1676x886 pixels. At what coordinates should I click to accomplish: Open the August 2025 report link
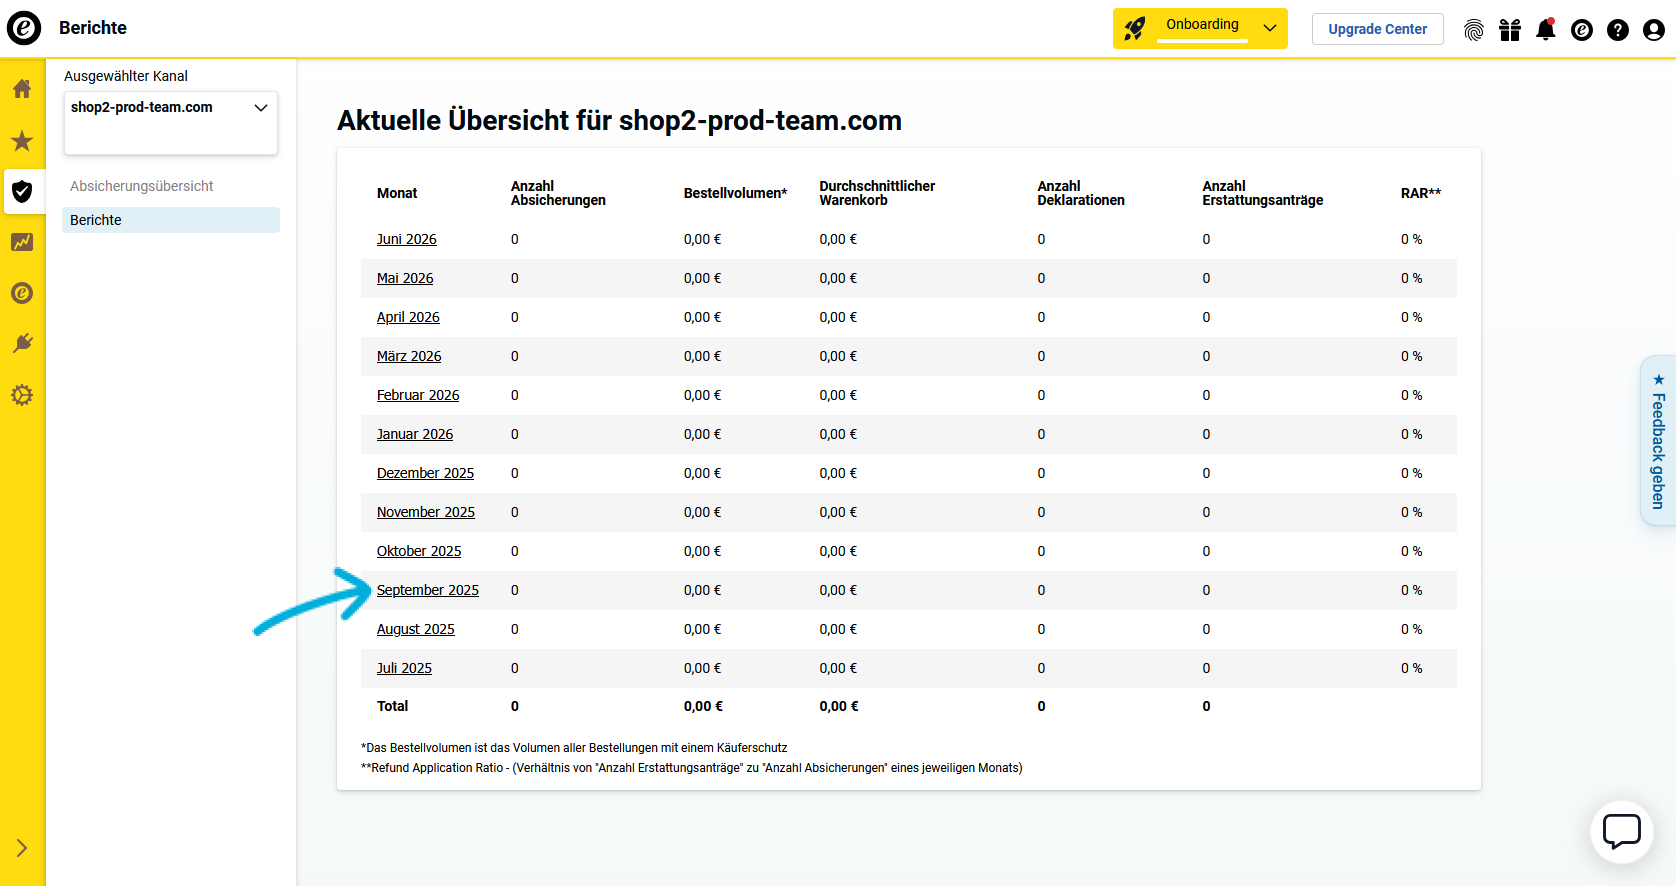[416, 629]
